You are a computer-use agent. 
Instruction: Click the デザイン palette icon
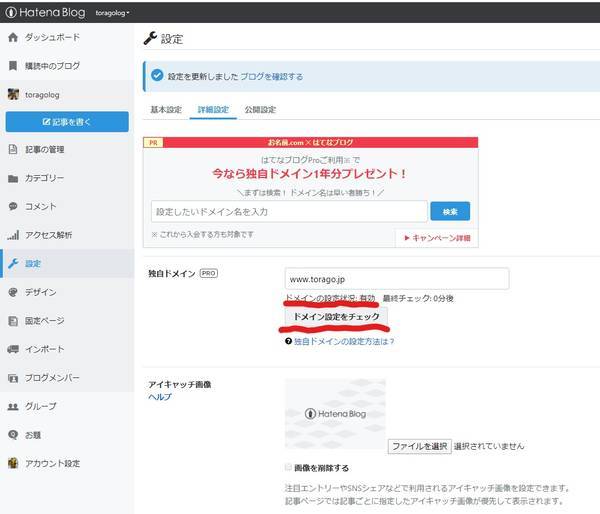tap(13, 292)
